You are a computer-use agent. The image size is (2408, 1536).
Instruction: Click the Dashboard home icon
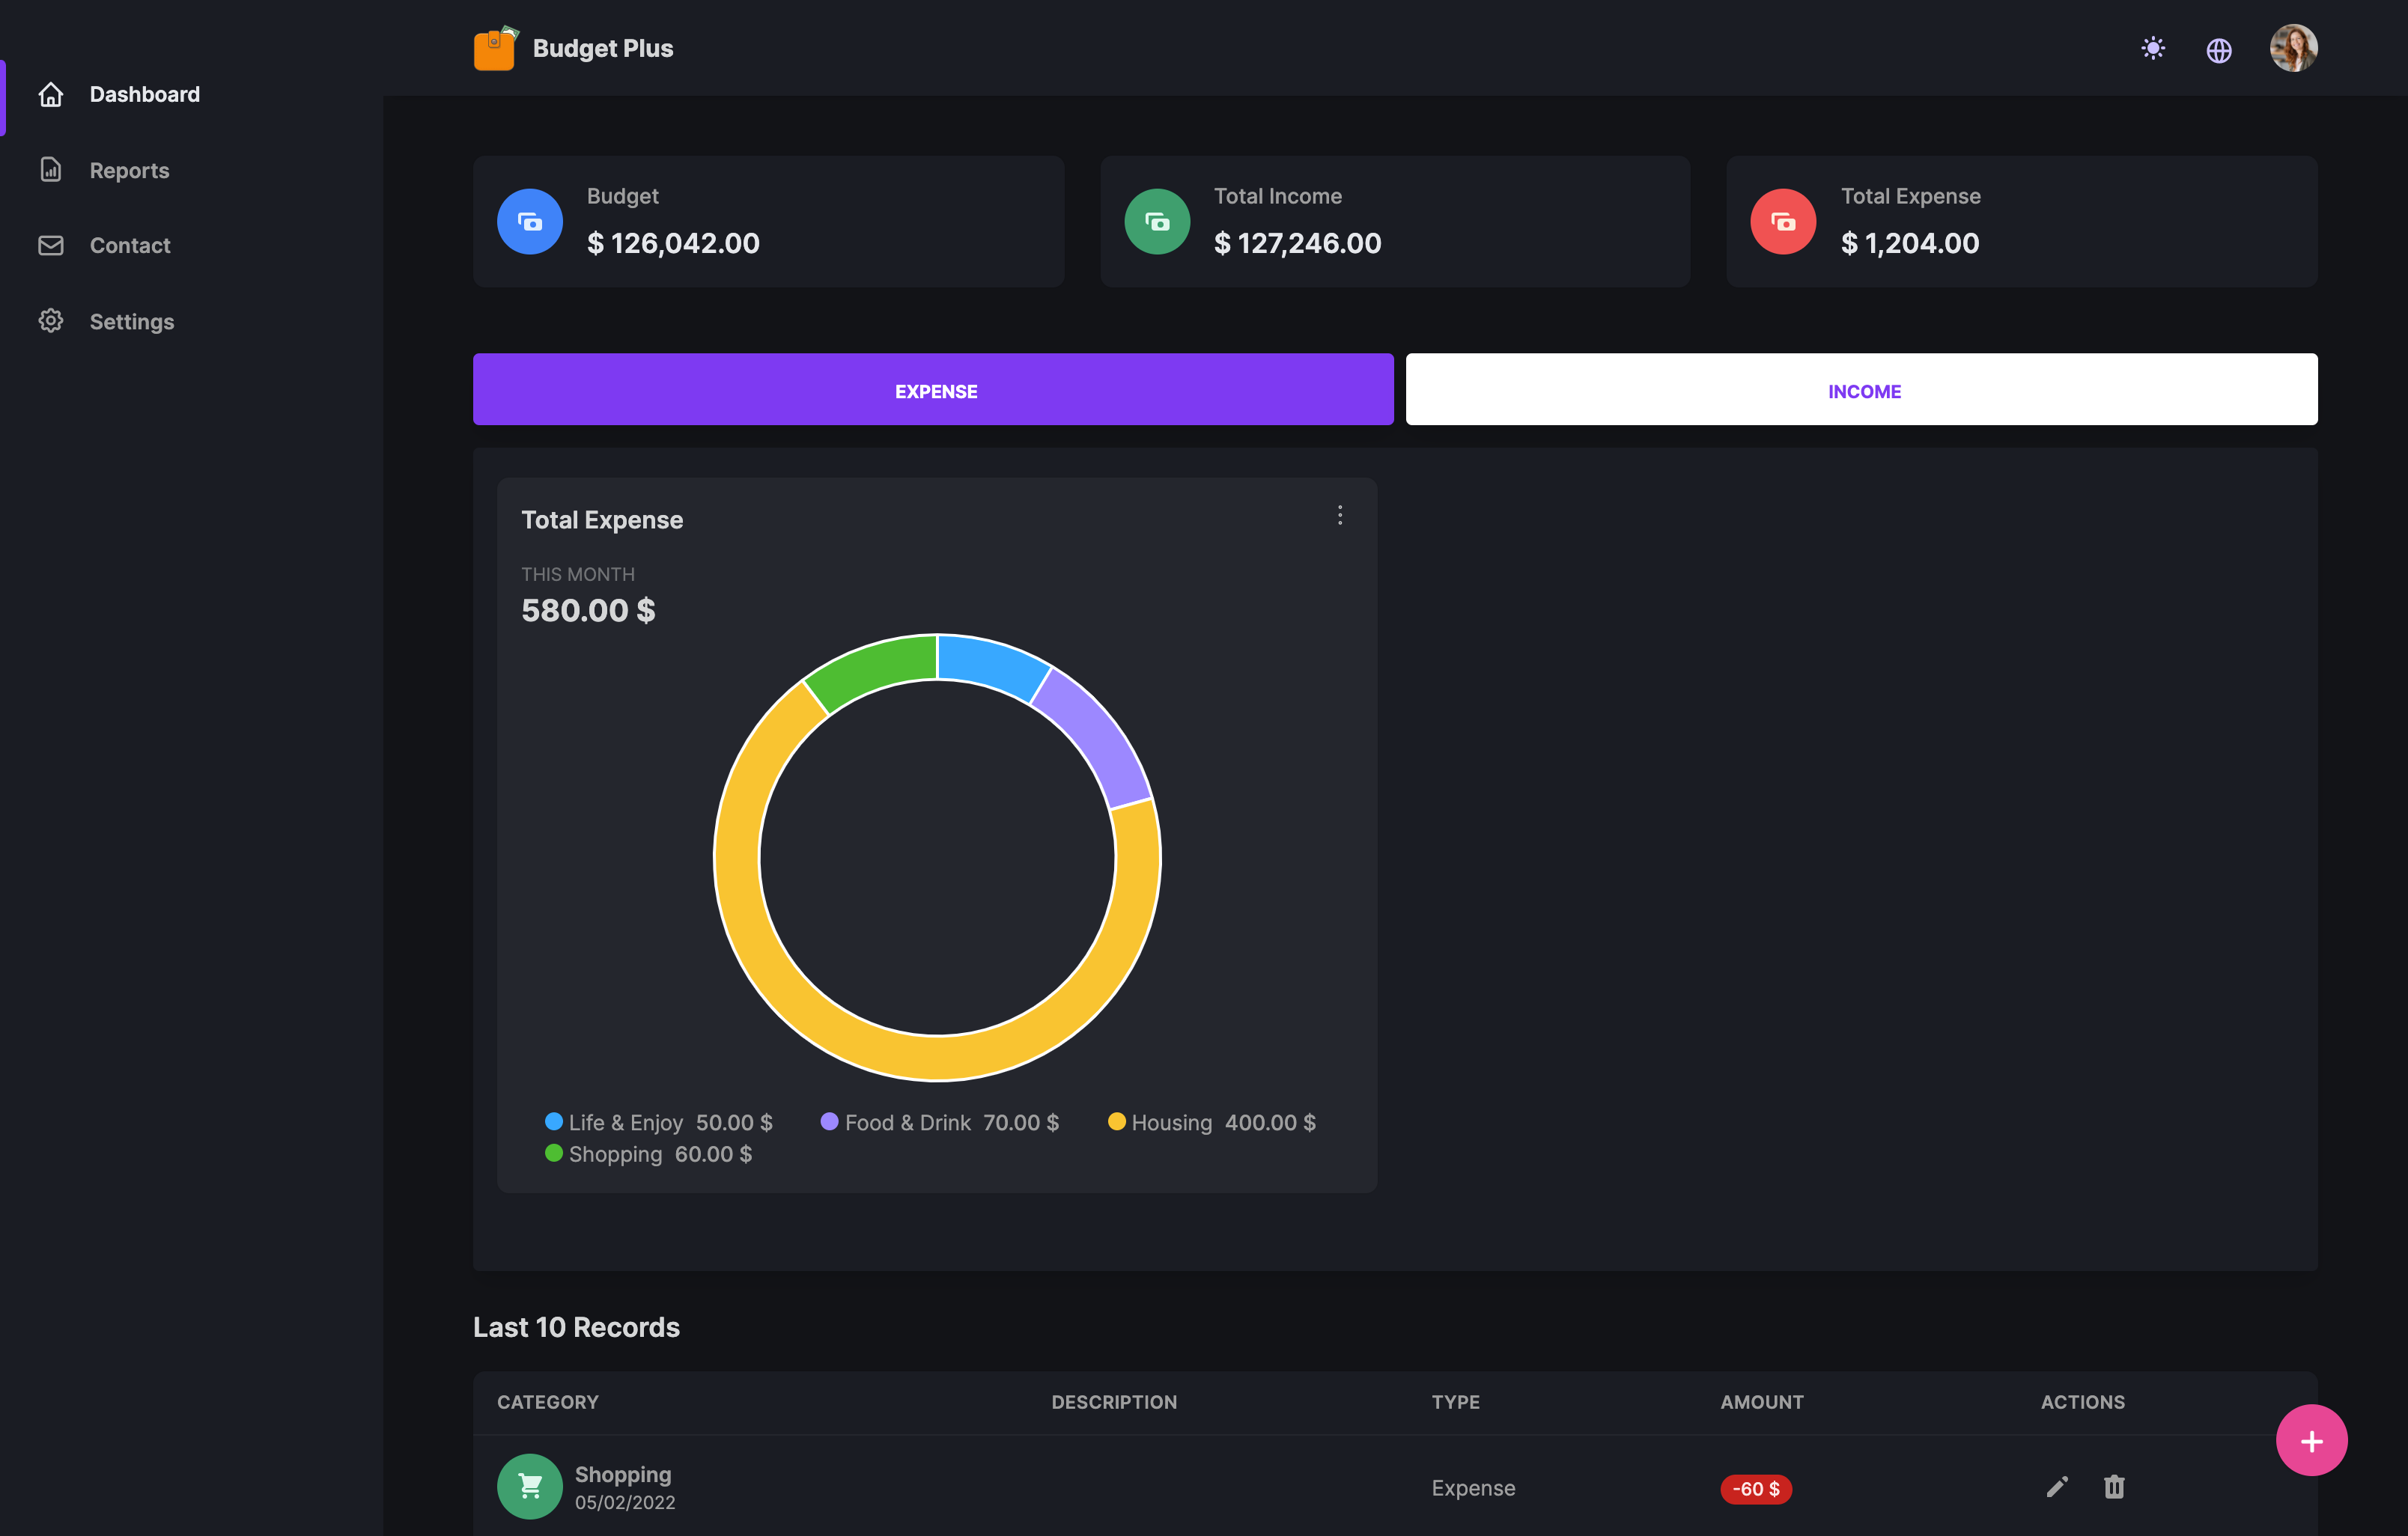[x=51, y=94]
